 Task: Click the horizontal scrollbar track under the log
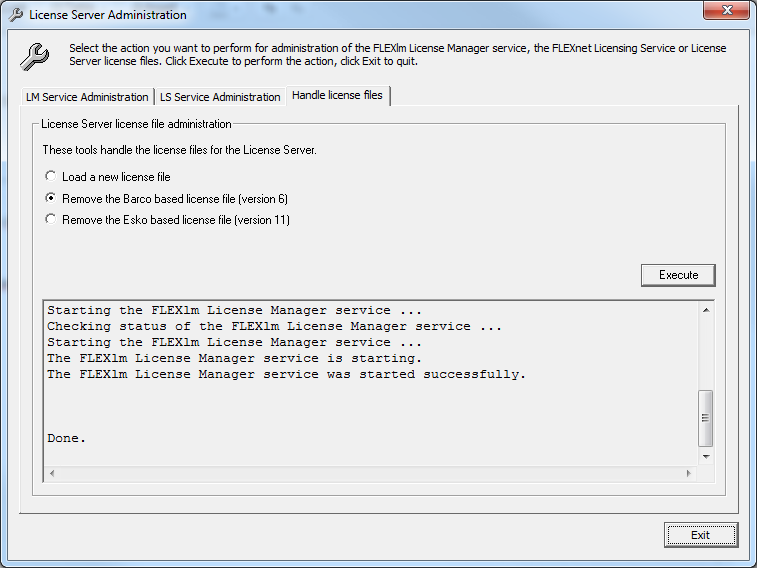(370, 472)
